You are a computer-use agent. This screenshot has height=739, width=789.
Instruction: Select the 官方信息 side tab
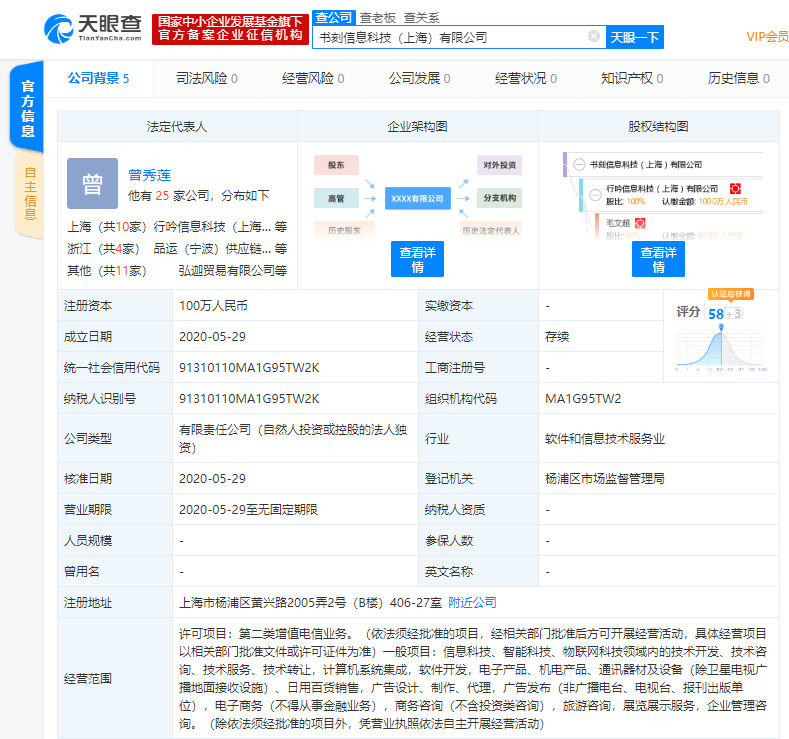coord(27,107)
